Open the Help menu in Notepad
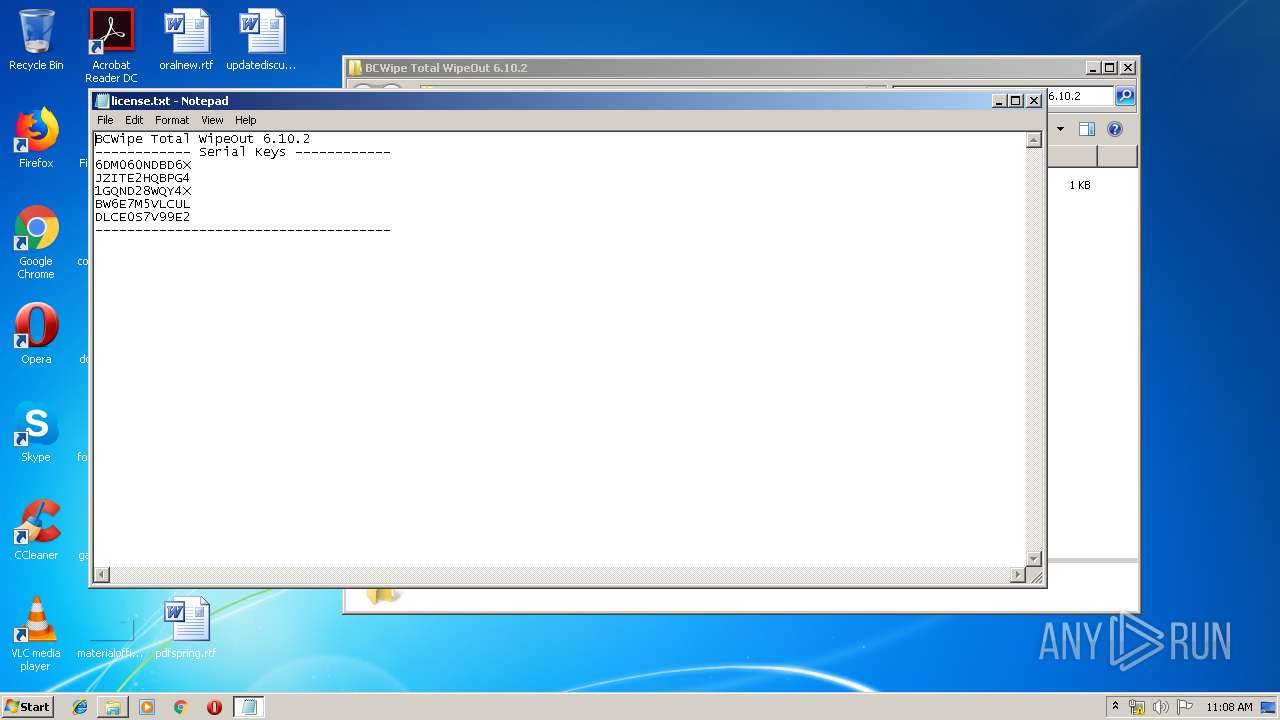The width and height of the screenshot is (1280, 720). (x=246, y=120)
